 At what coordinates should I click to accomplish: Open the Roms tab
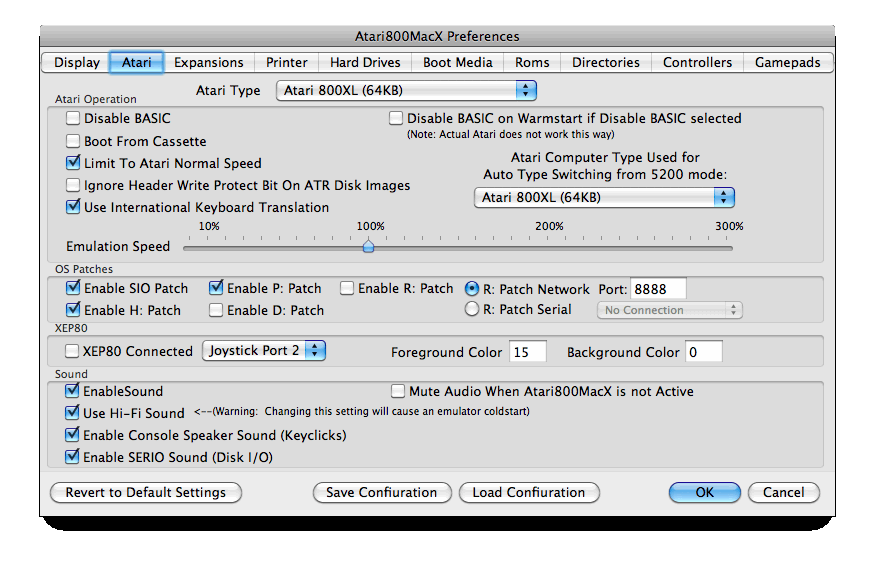coord(532,63)
